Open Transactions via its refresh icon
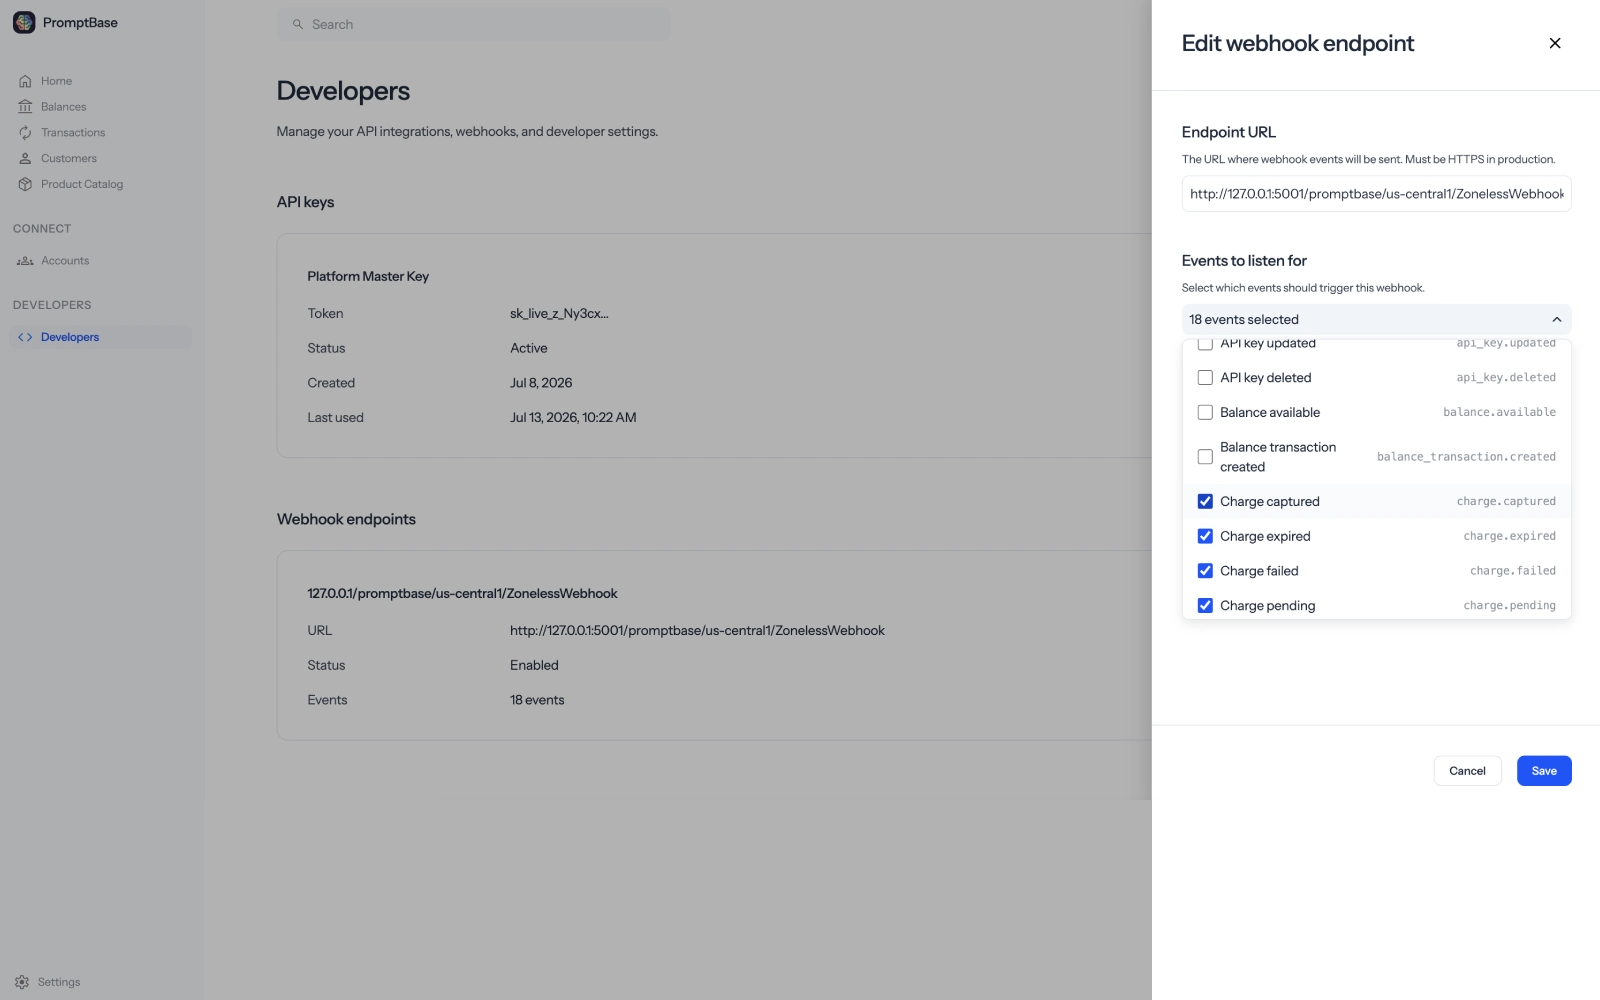This screenshot has width=1600, height=1000. [25, 133]
